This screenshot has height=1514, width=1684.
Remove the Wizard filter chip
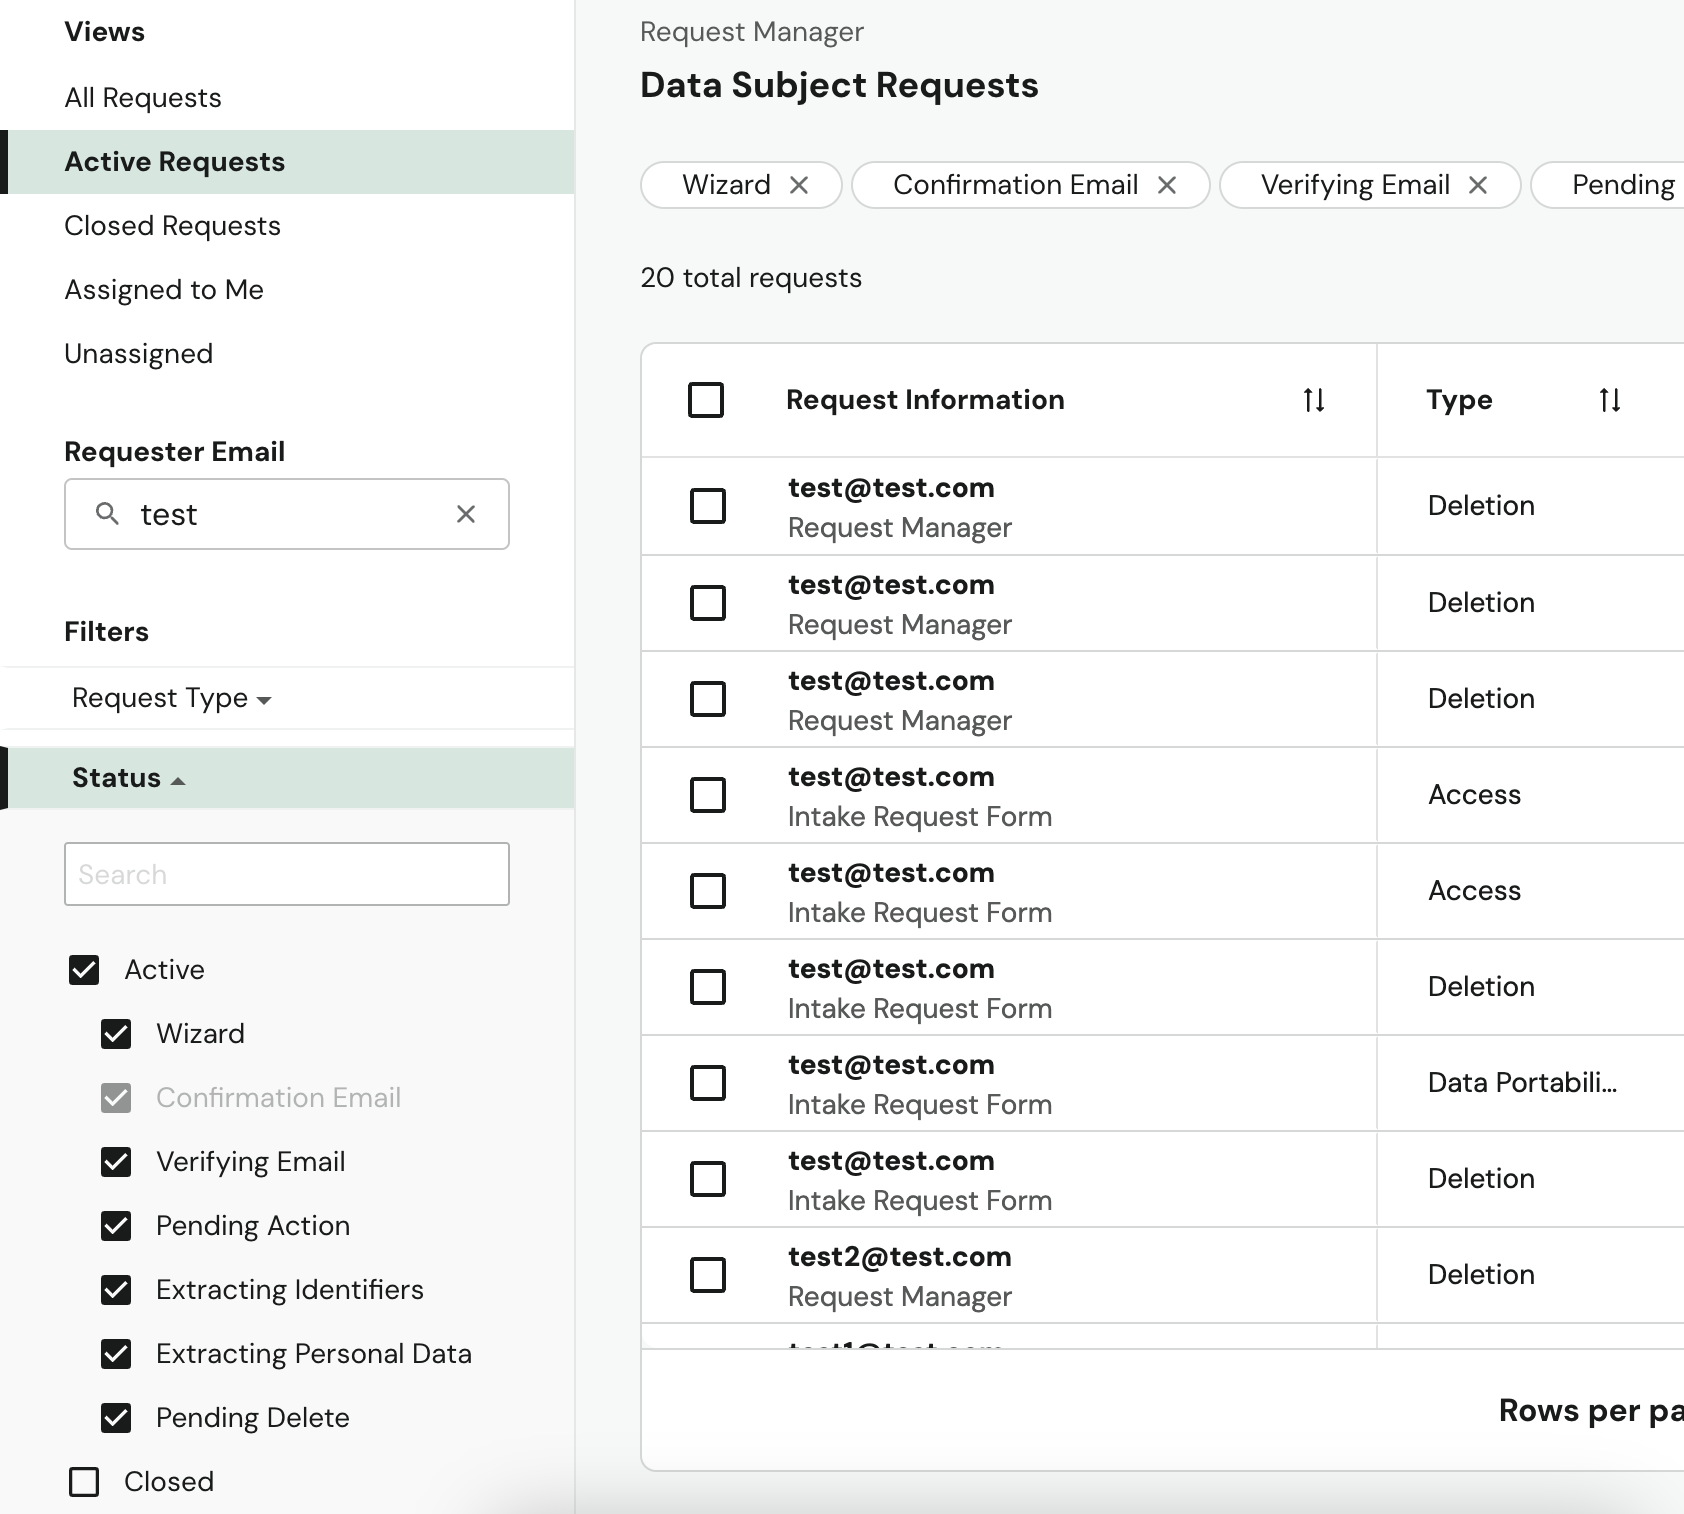(x=799, y=185)
